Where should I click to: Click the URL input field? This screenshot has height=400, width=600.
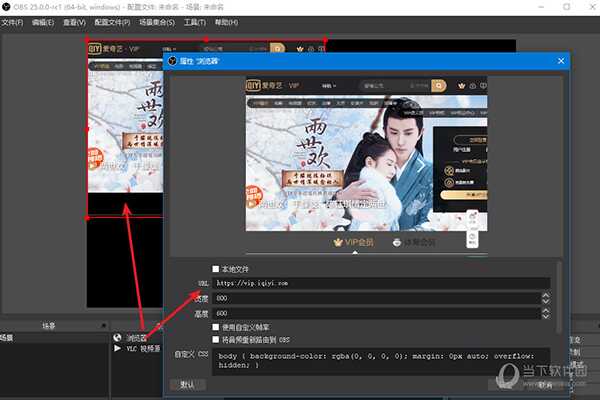(x=380, y=283)
